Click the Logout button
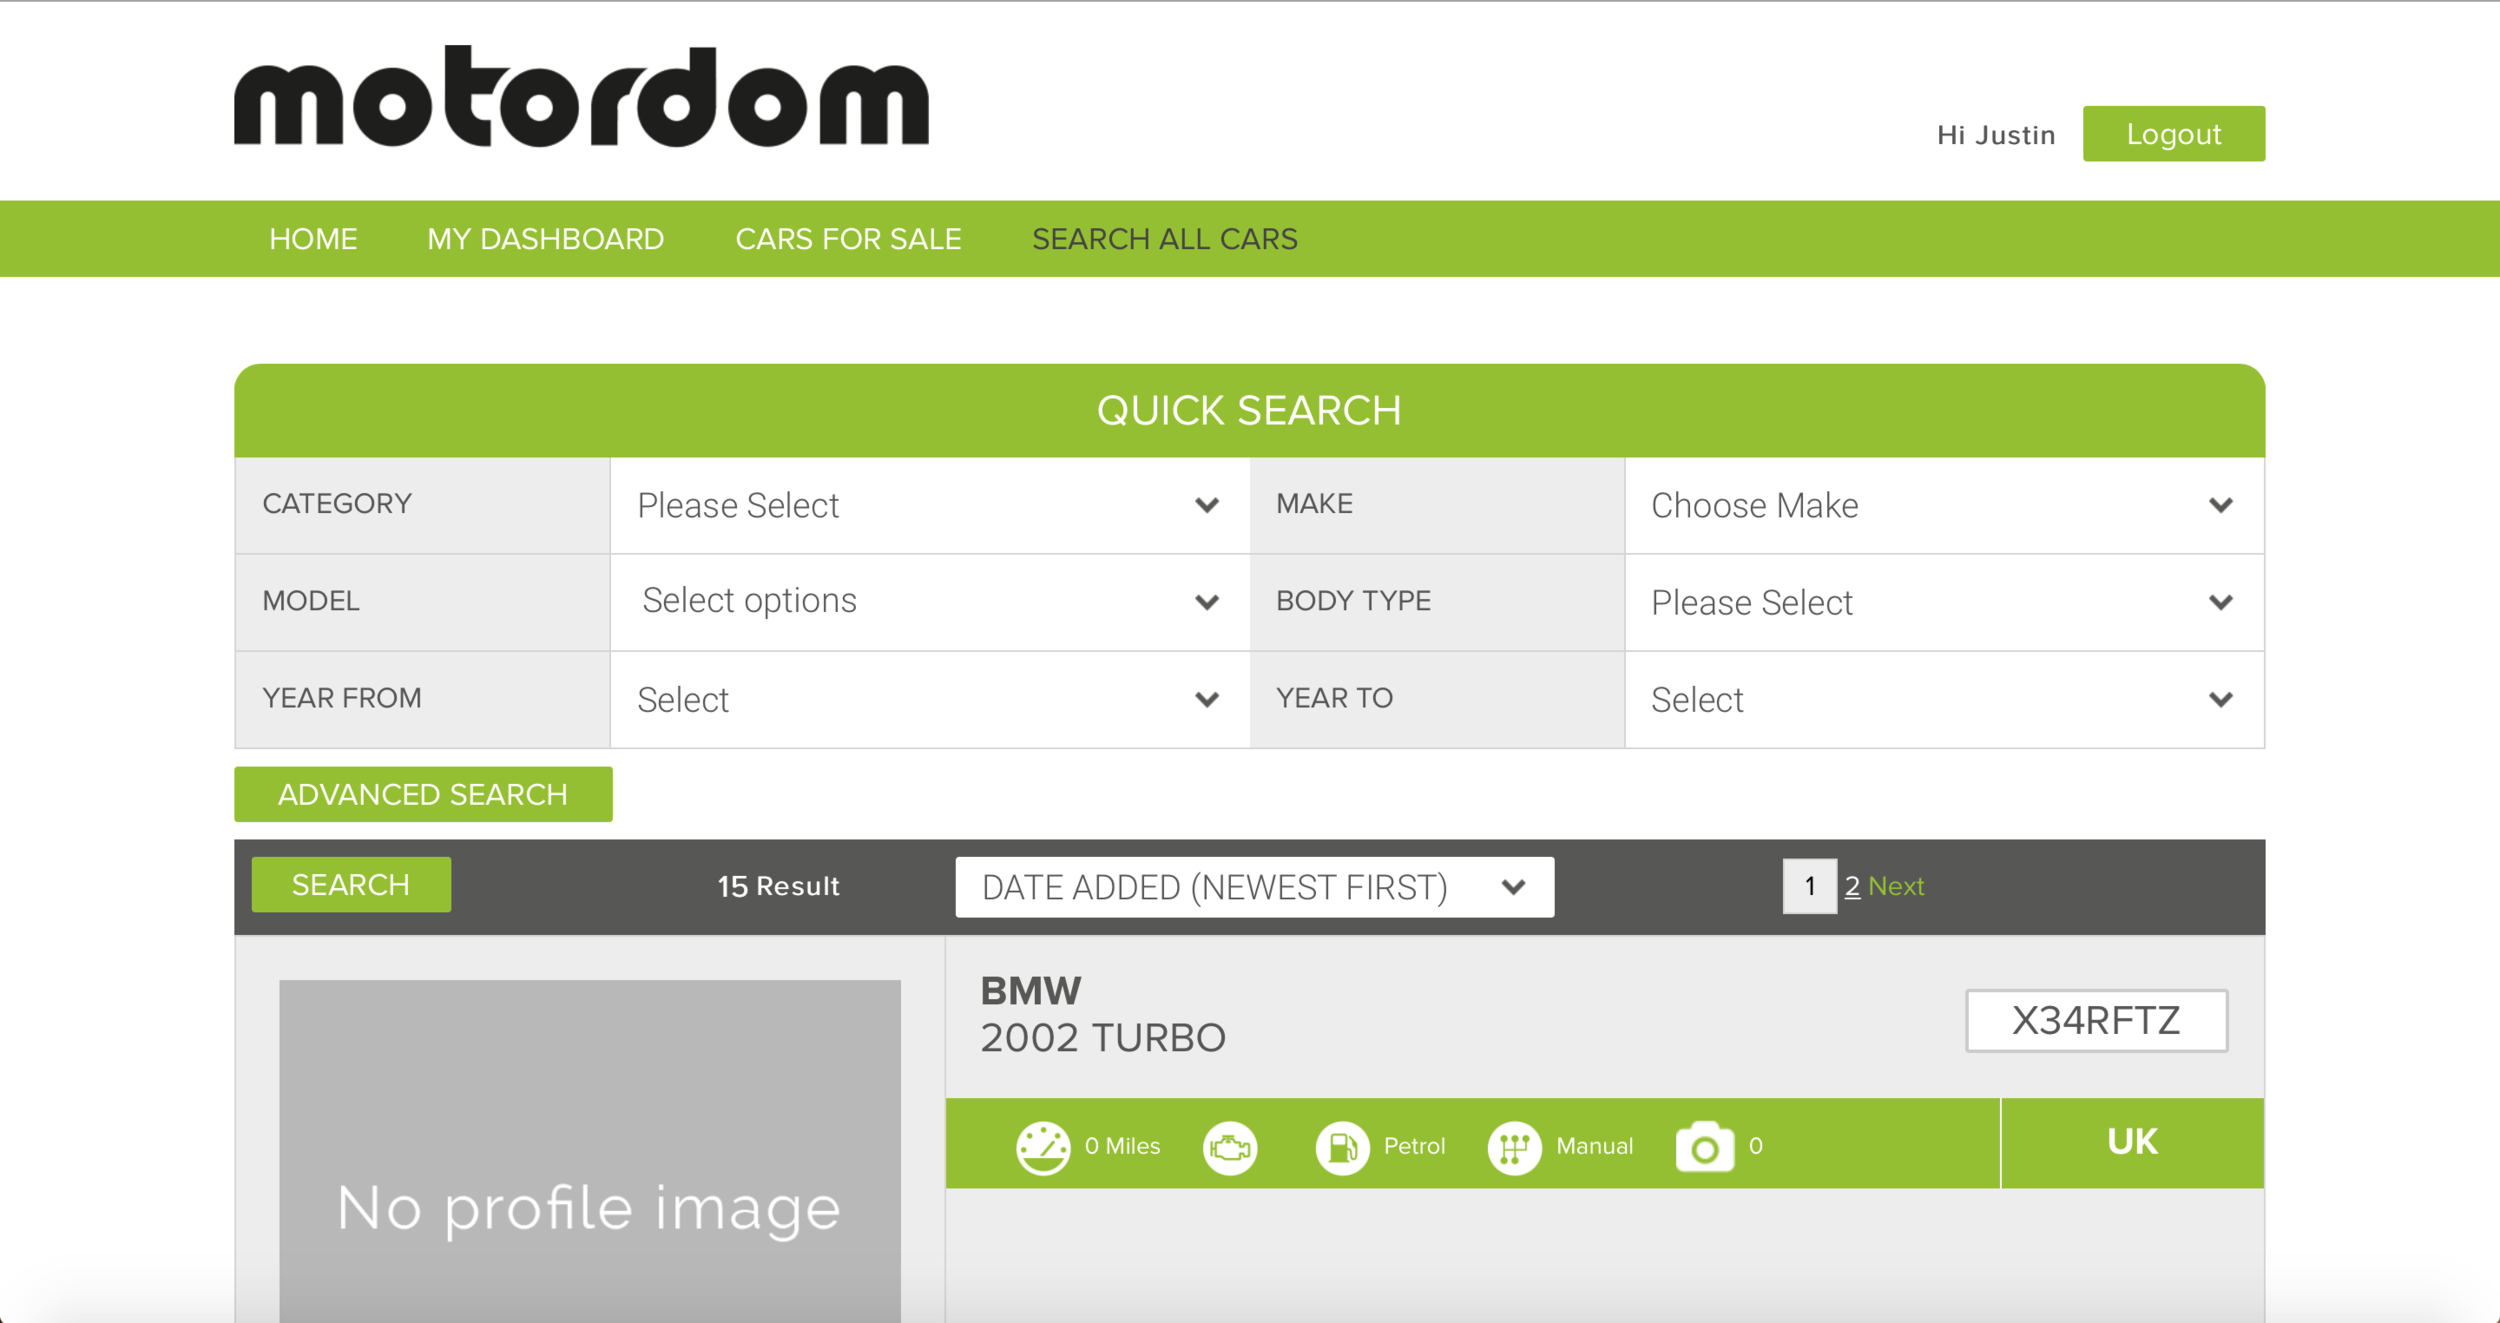This screenshot has height=1323, width=2500. click(x=2174, y=134)
